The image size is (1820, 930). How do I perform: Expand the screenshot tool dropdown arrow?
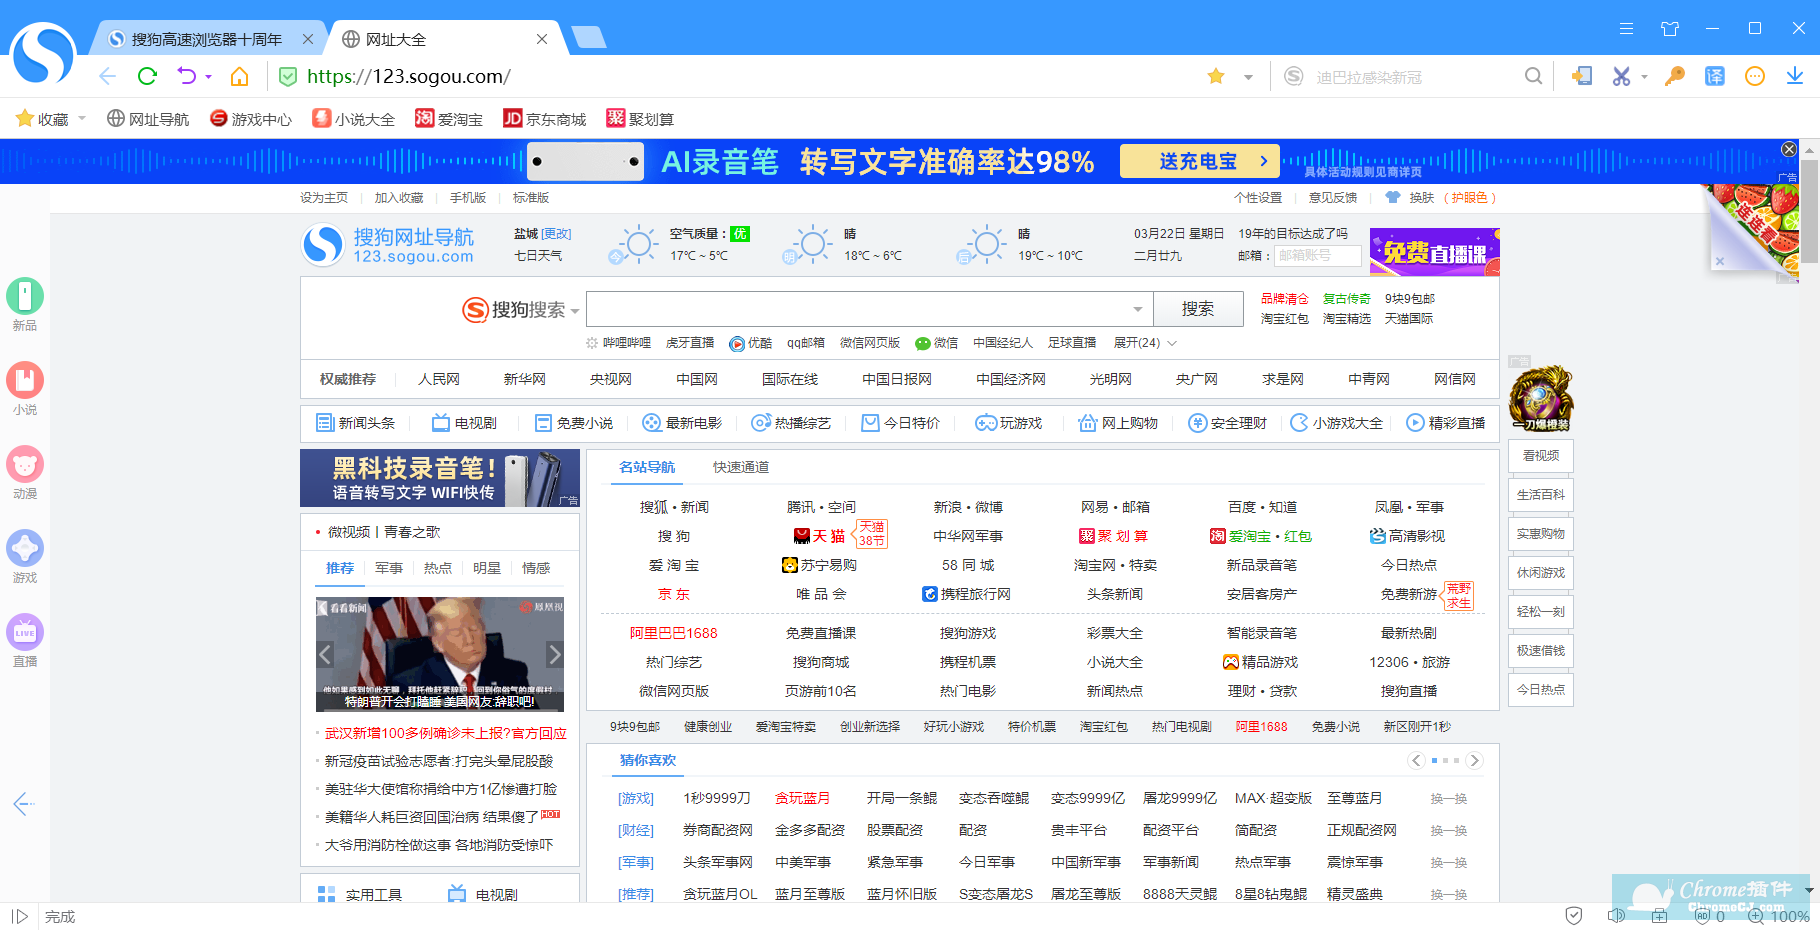coord(1644,77)
